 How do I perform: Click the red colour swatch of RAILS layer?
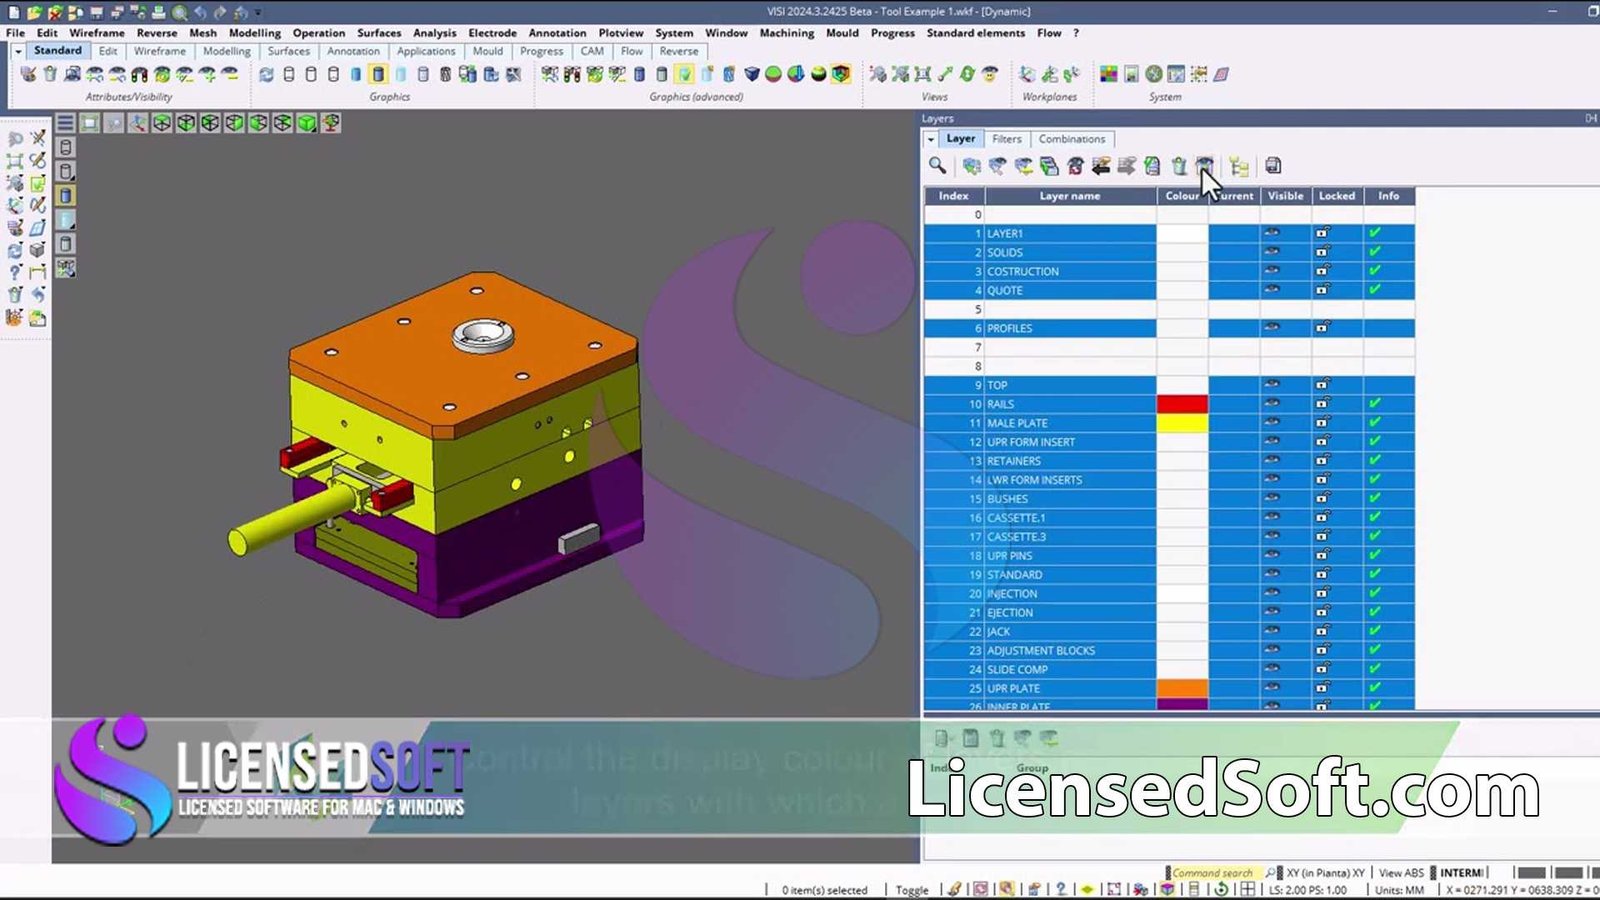[x=1182, y=404]
